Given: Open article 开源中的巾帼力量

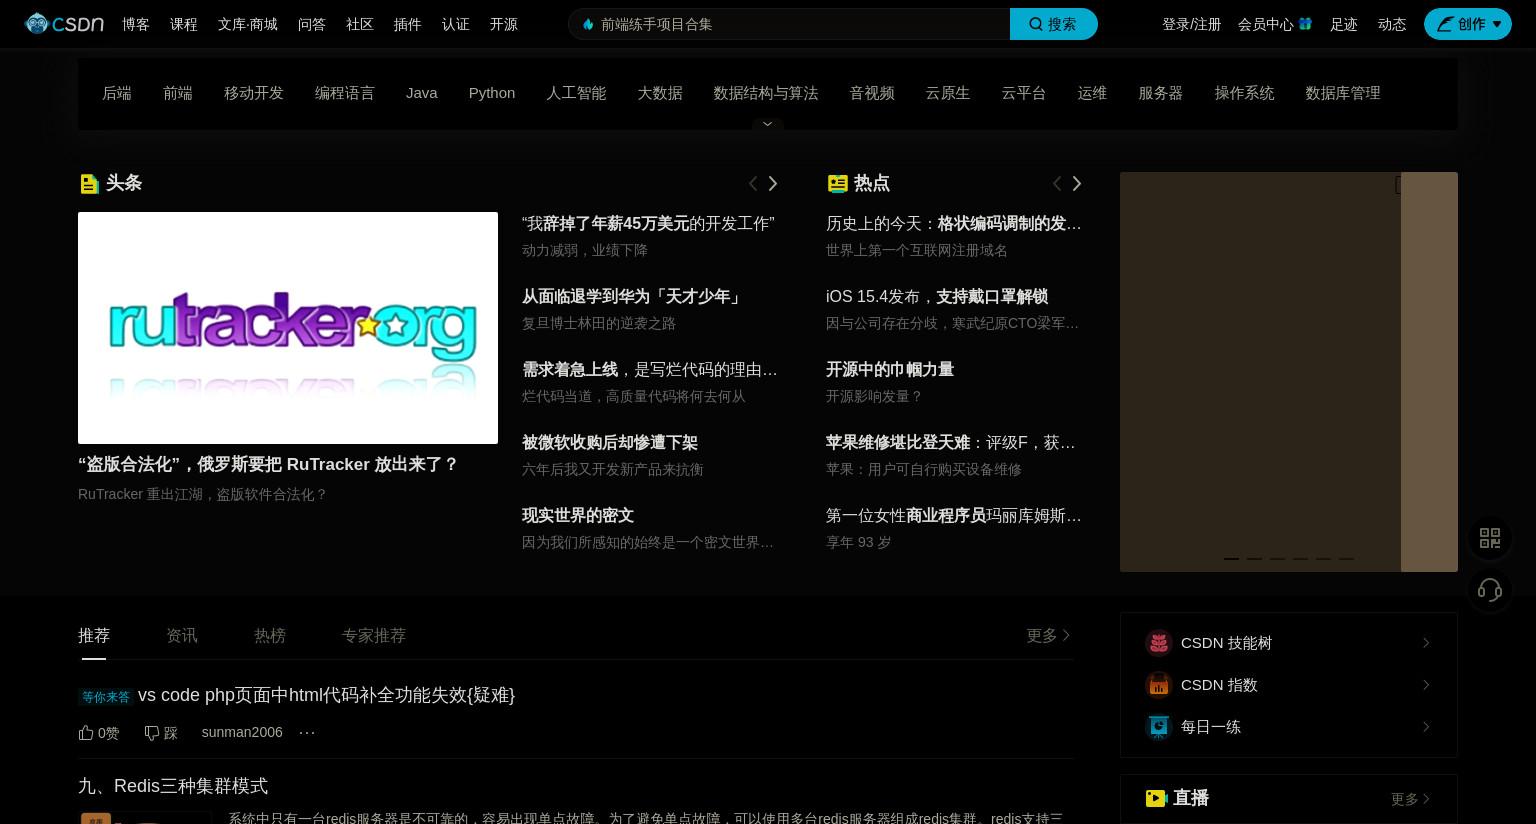Looking at the screenshot, I should [x=890, y=369].
